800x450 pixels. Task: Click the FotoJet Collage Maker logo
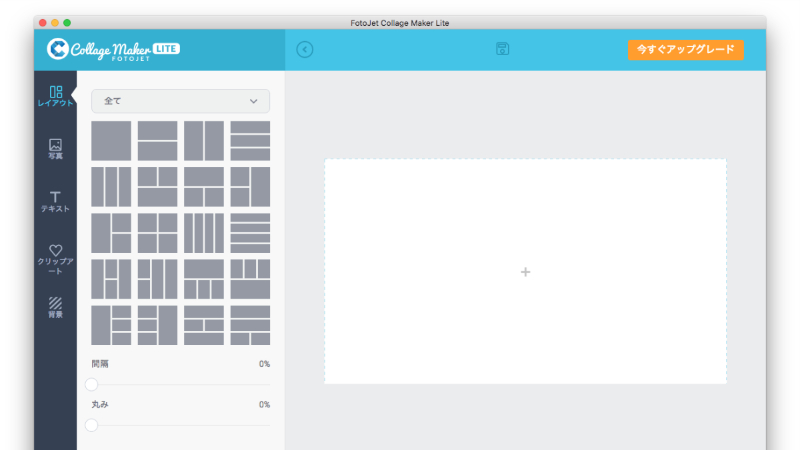[112, 49]
